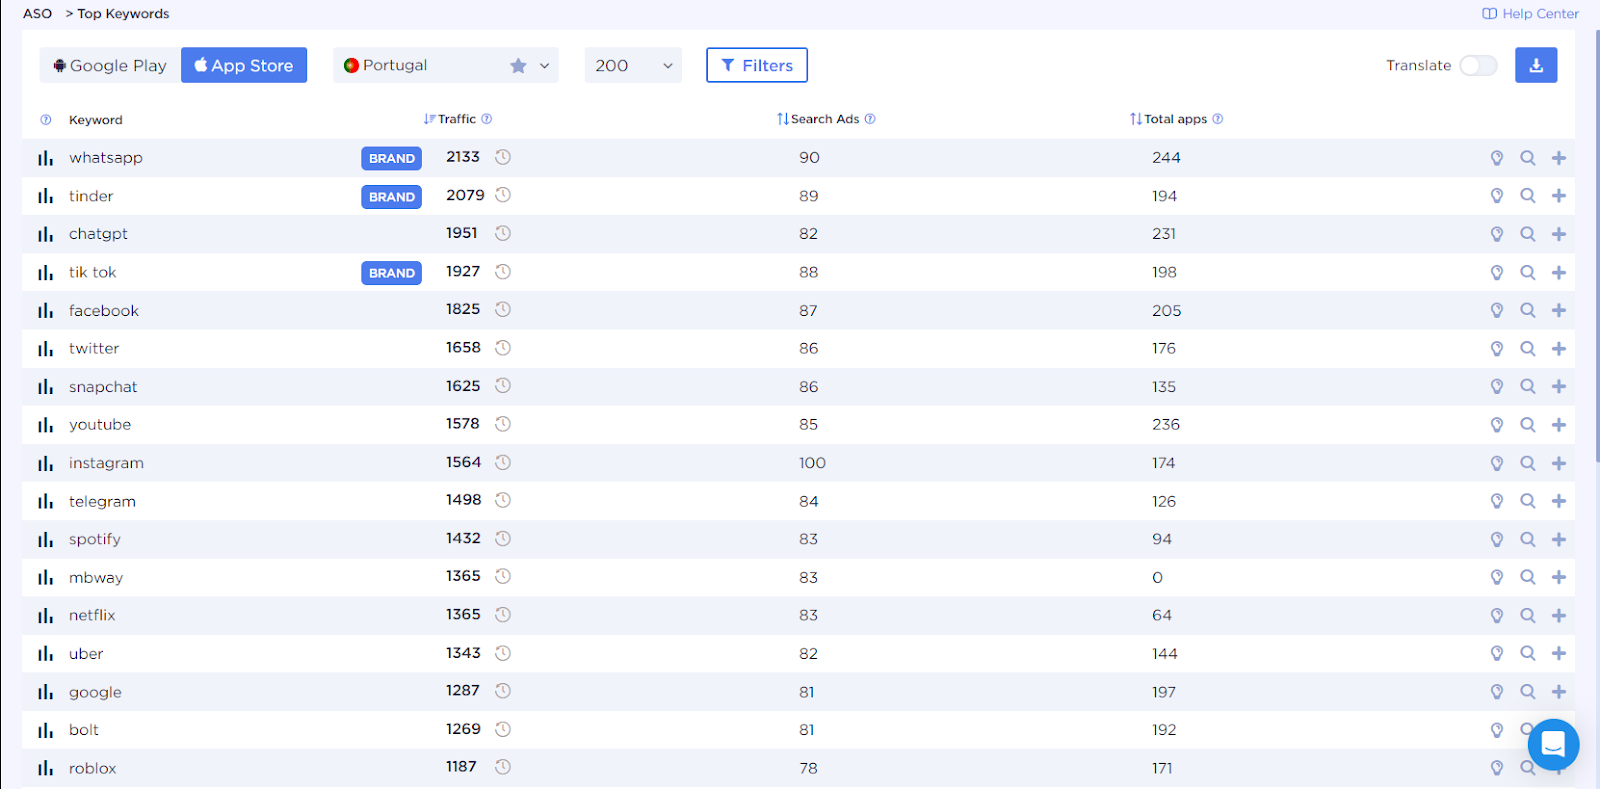Click lightbulb suggestion icon in facebook row
Viewport: 1600px width, 789px height.
pyautogui.click(x=1497, y=310)
